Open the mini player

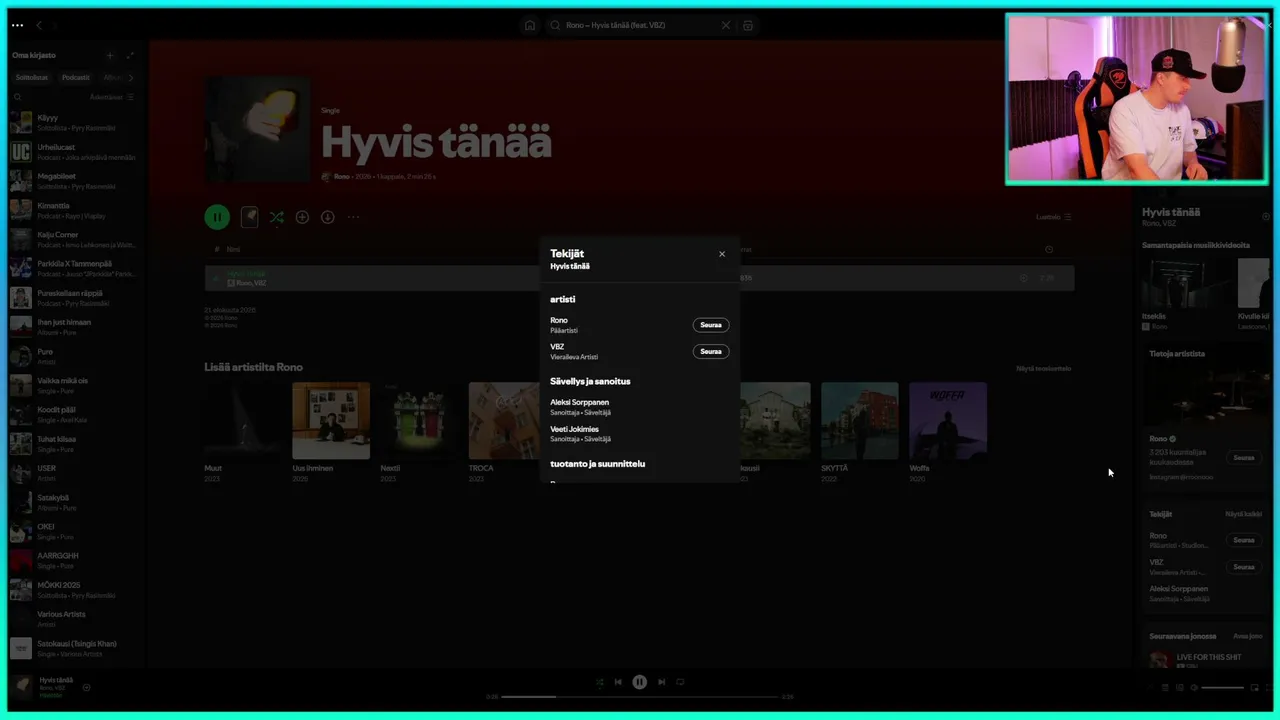[x=1255, y=688]
